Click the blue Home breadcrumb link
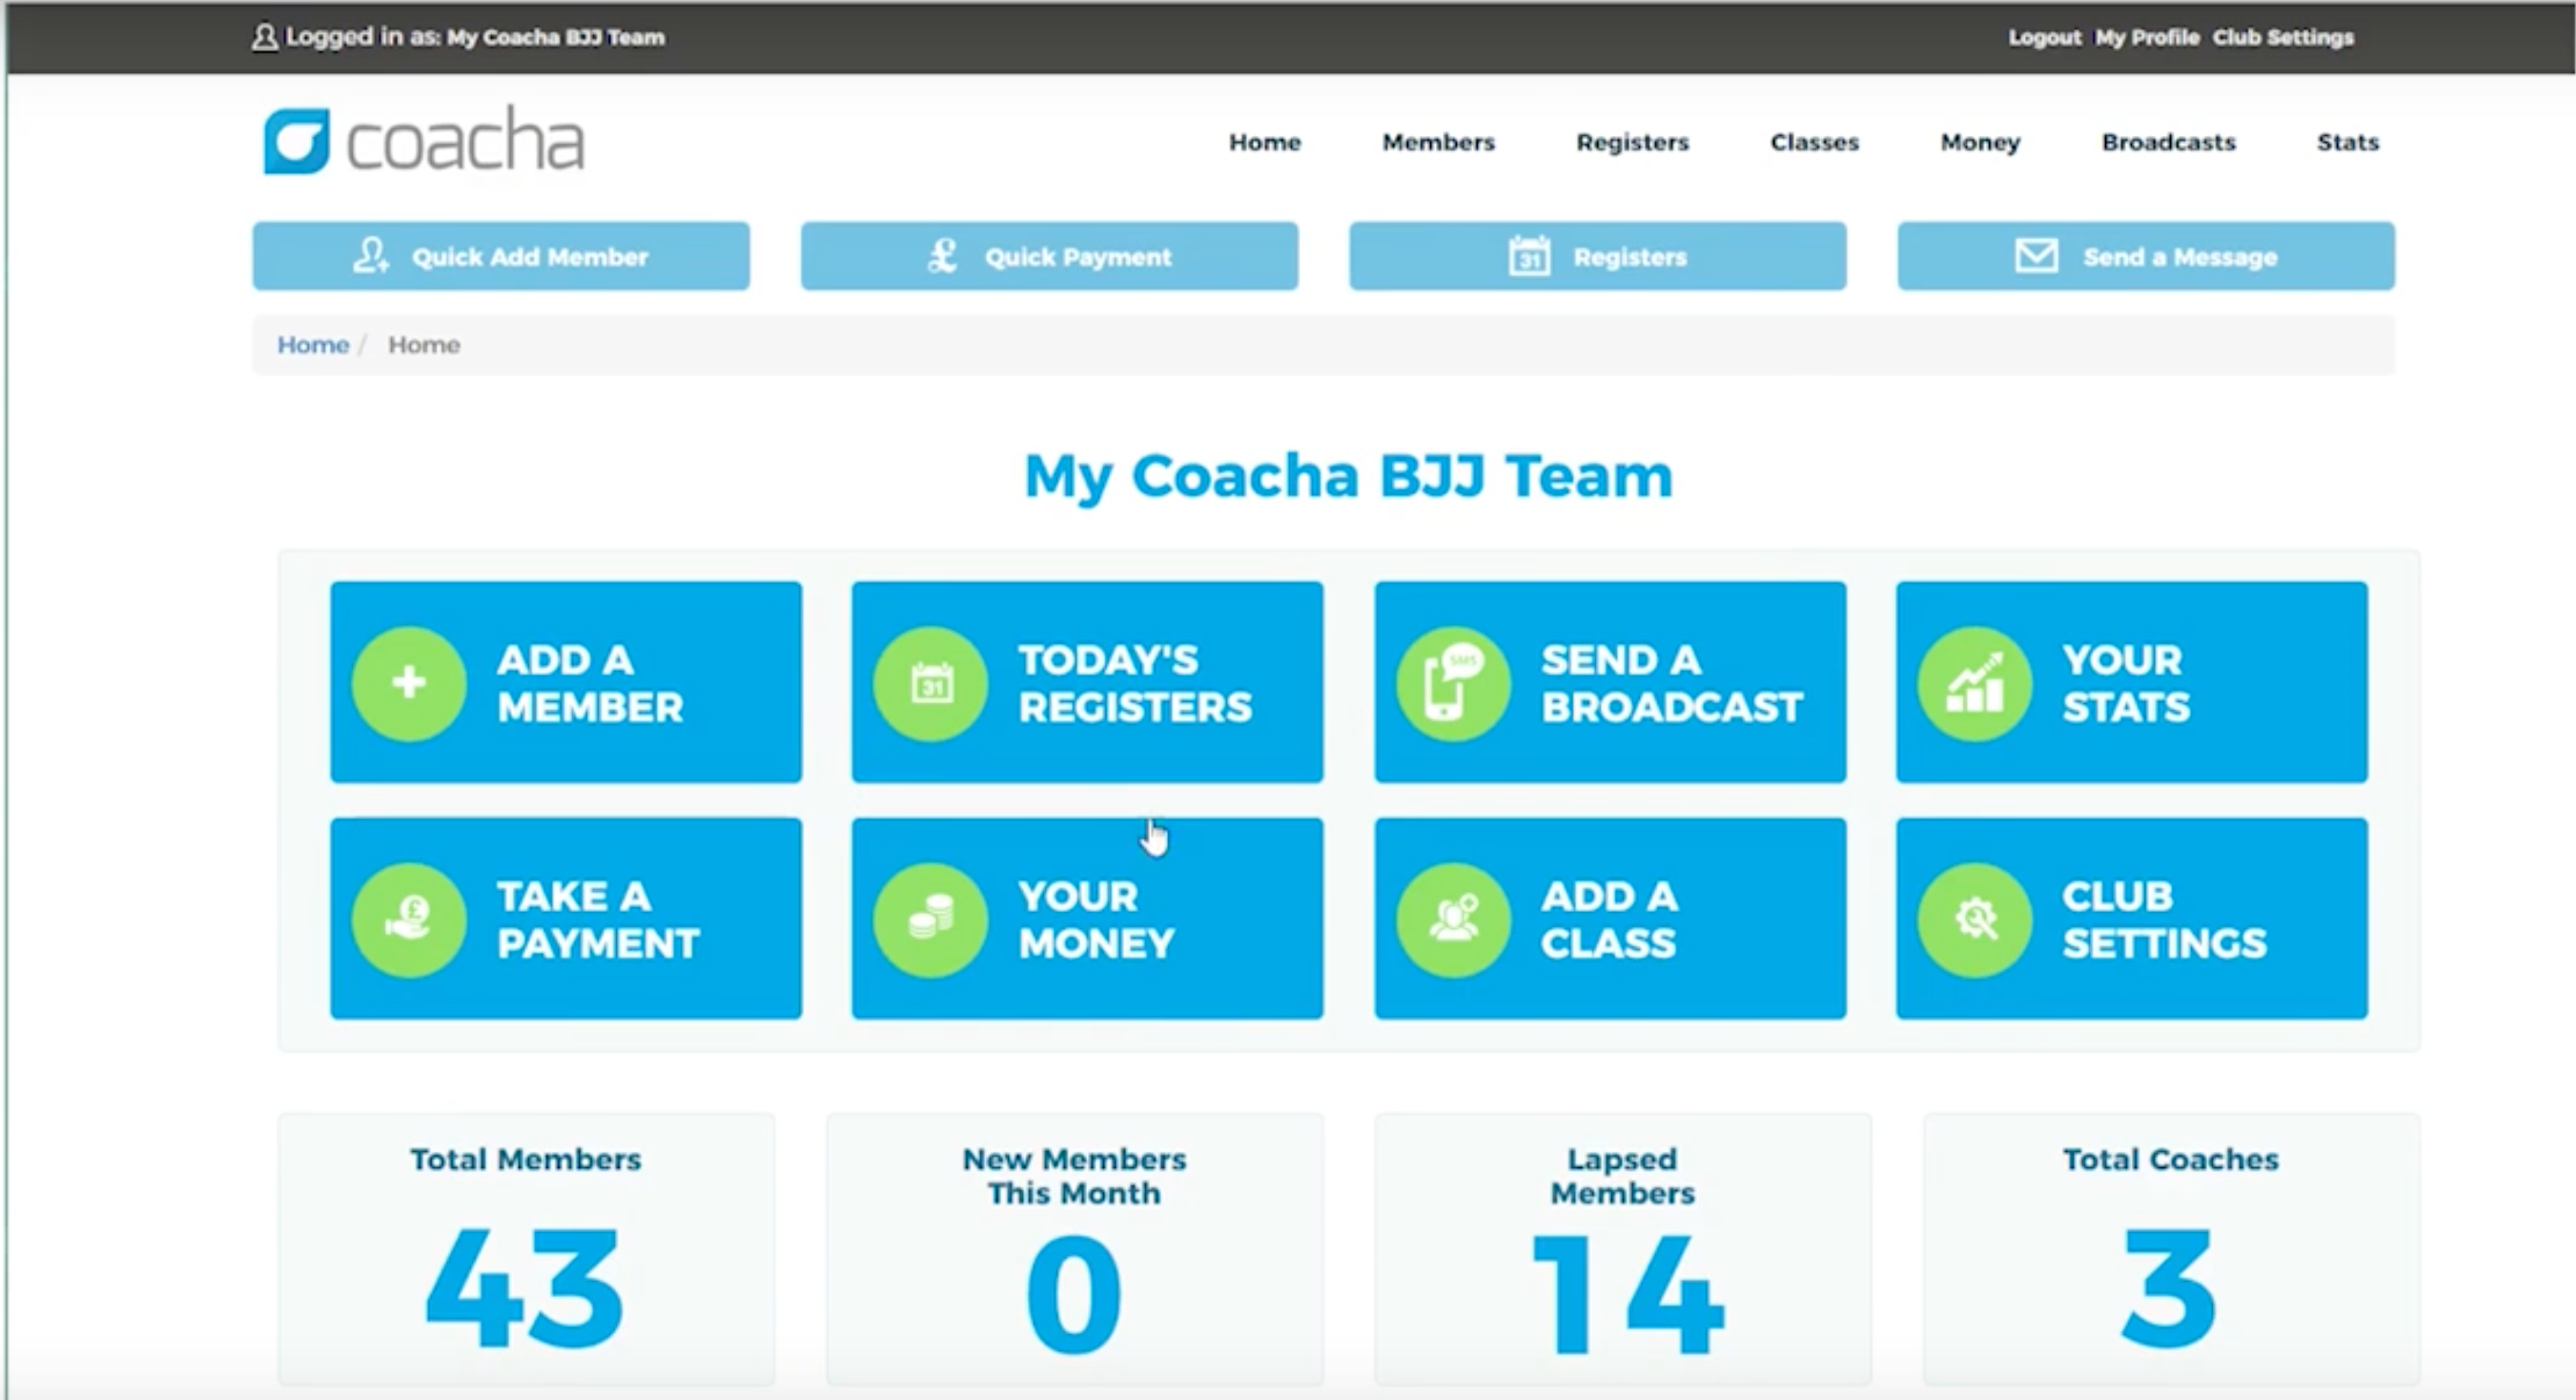The image size is (2576, 1400). pyautogui.click(x=313, y=345)
